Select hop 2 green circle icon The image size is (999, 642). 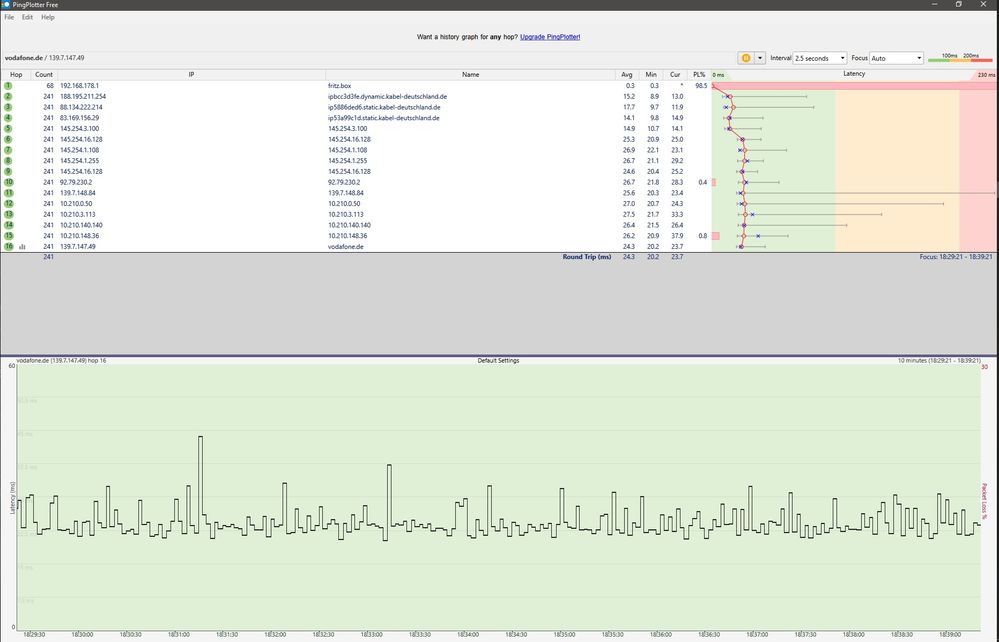click(x=8, y=96)
